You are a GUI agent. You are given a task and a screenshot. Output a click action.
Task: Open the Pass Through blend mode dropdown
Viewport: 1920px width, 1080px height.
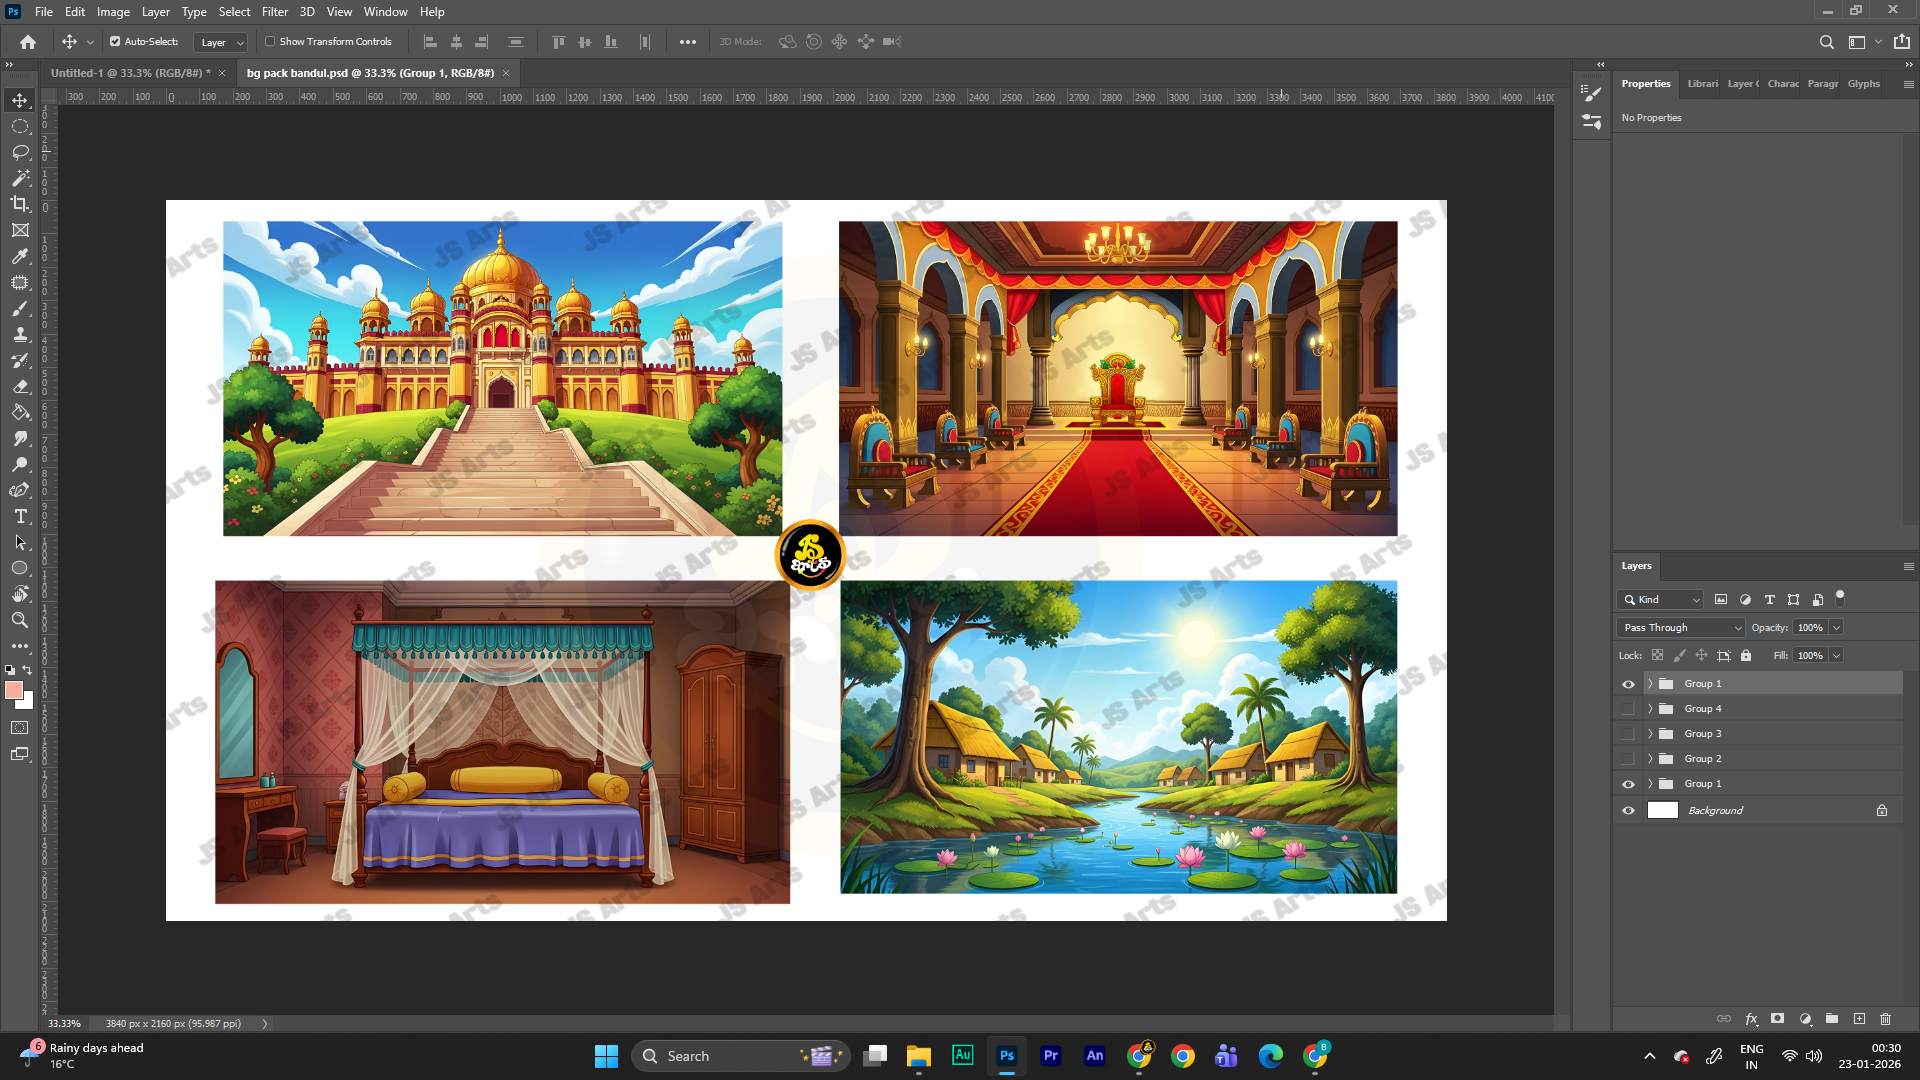(x=1680, y=627)
